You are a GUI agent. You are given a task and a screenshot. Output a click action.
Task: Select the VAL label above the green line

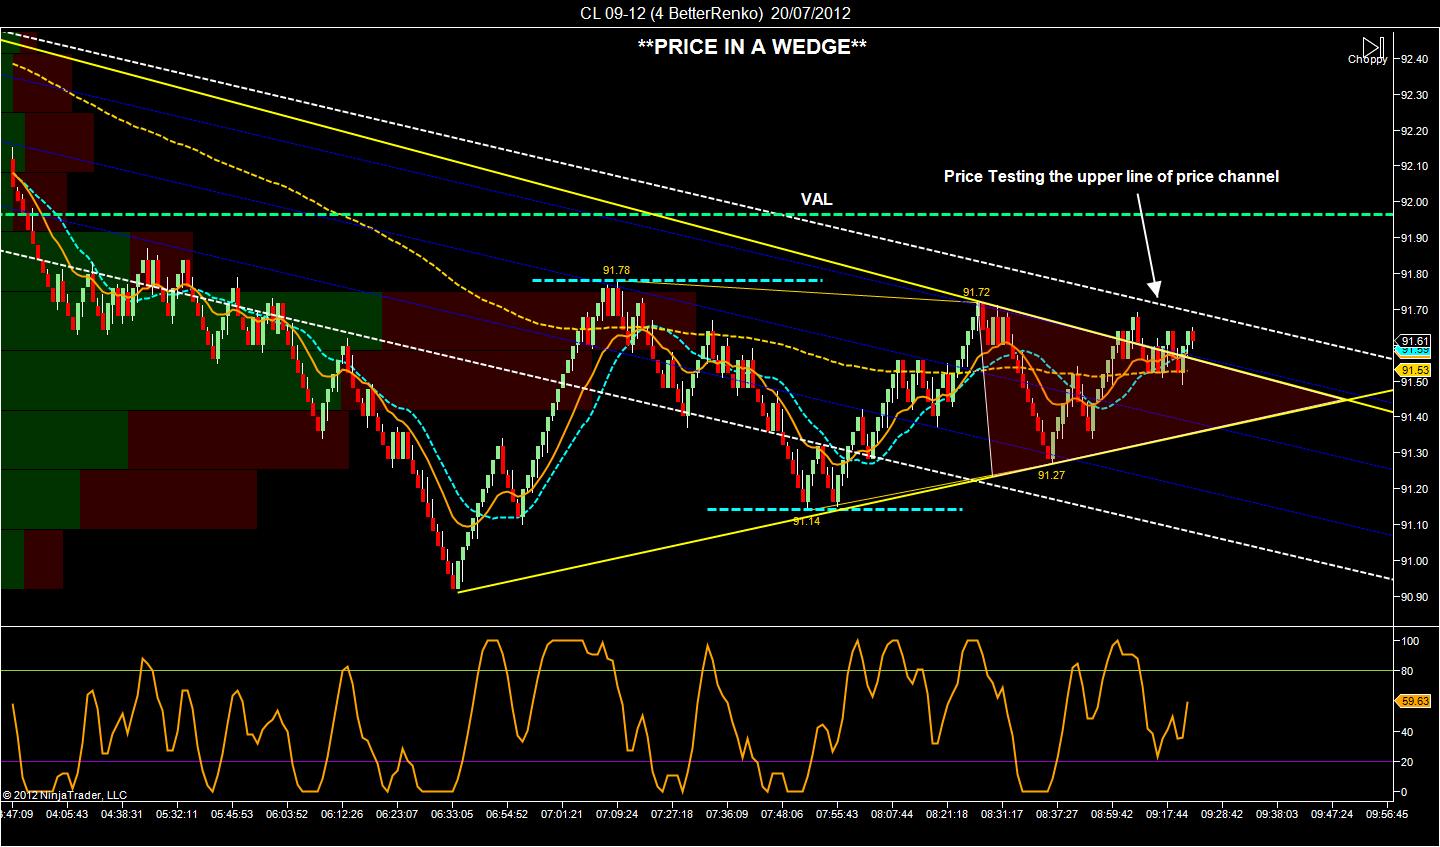pyautogui.click(x=816, y=199)
